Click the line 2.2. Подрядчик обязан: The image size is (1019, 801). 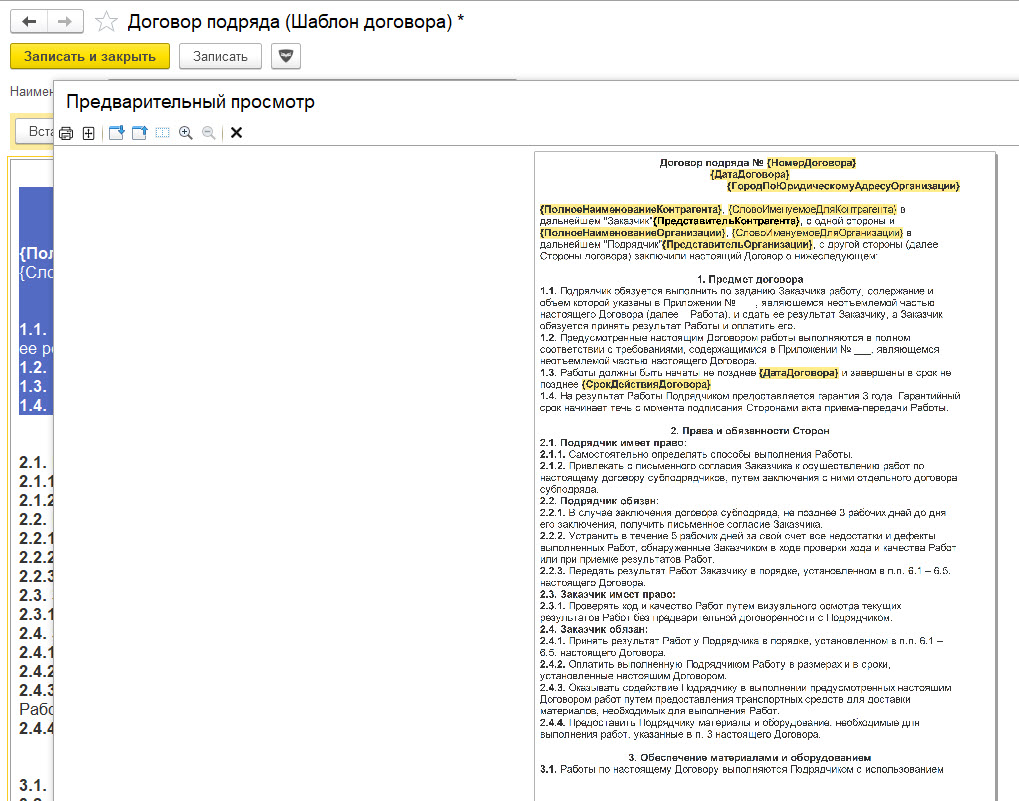pos(599,501)
